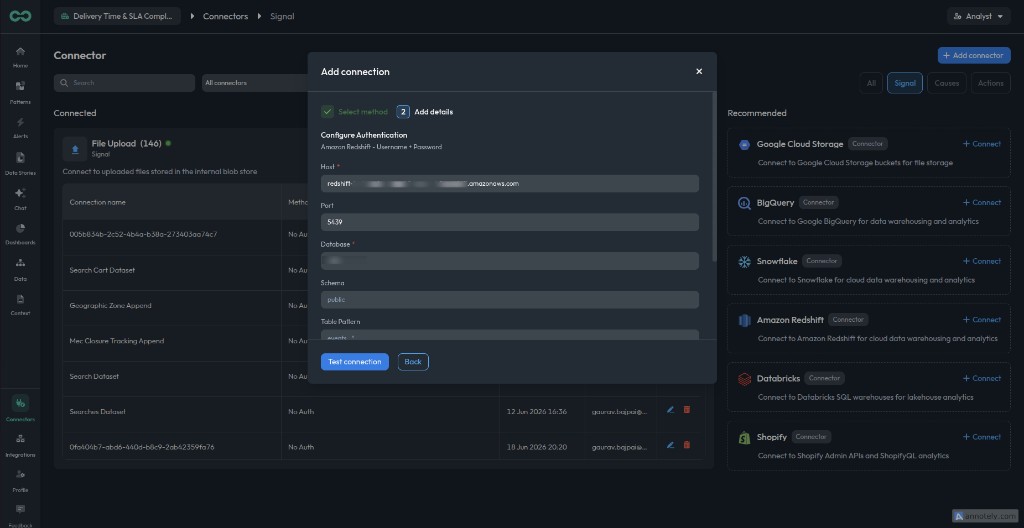Viewport: 1024px width, 528px height.
Task: Close the Add connection dialog
Action: tap(699, 71)
